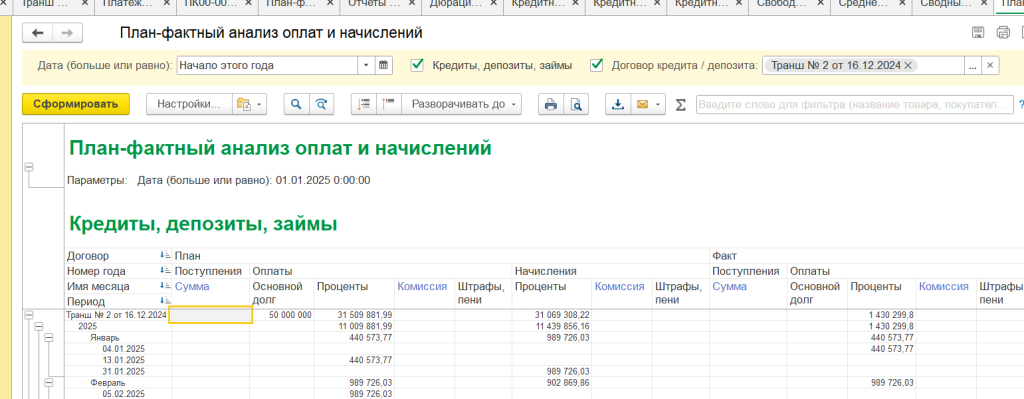Click the Find next icon in toolbar
This screenshot has height=399, width=1024.
point(320,104)
